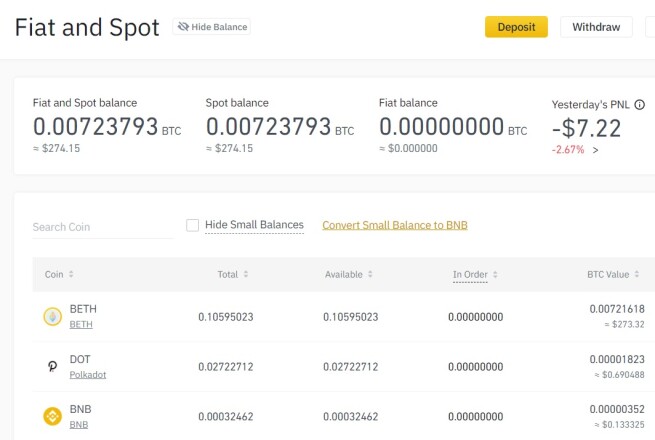
Task: Expand Yesterday's PNL details arrow
Action: (595, 150)
